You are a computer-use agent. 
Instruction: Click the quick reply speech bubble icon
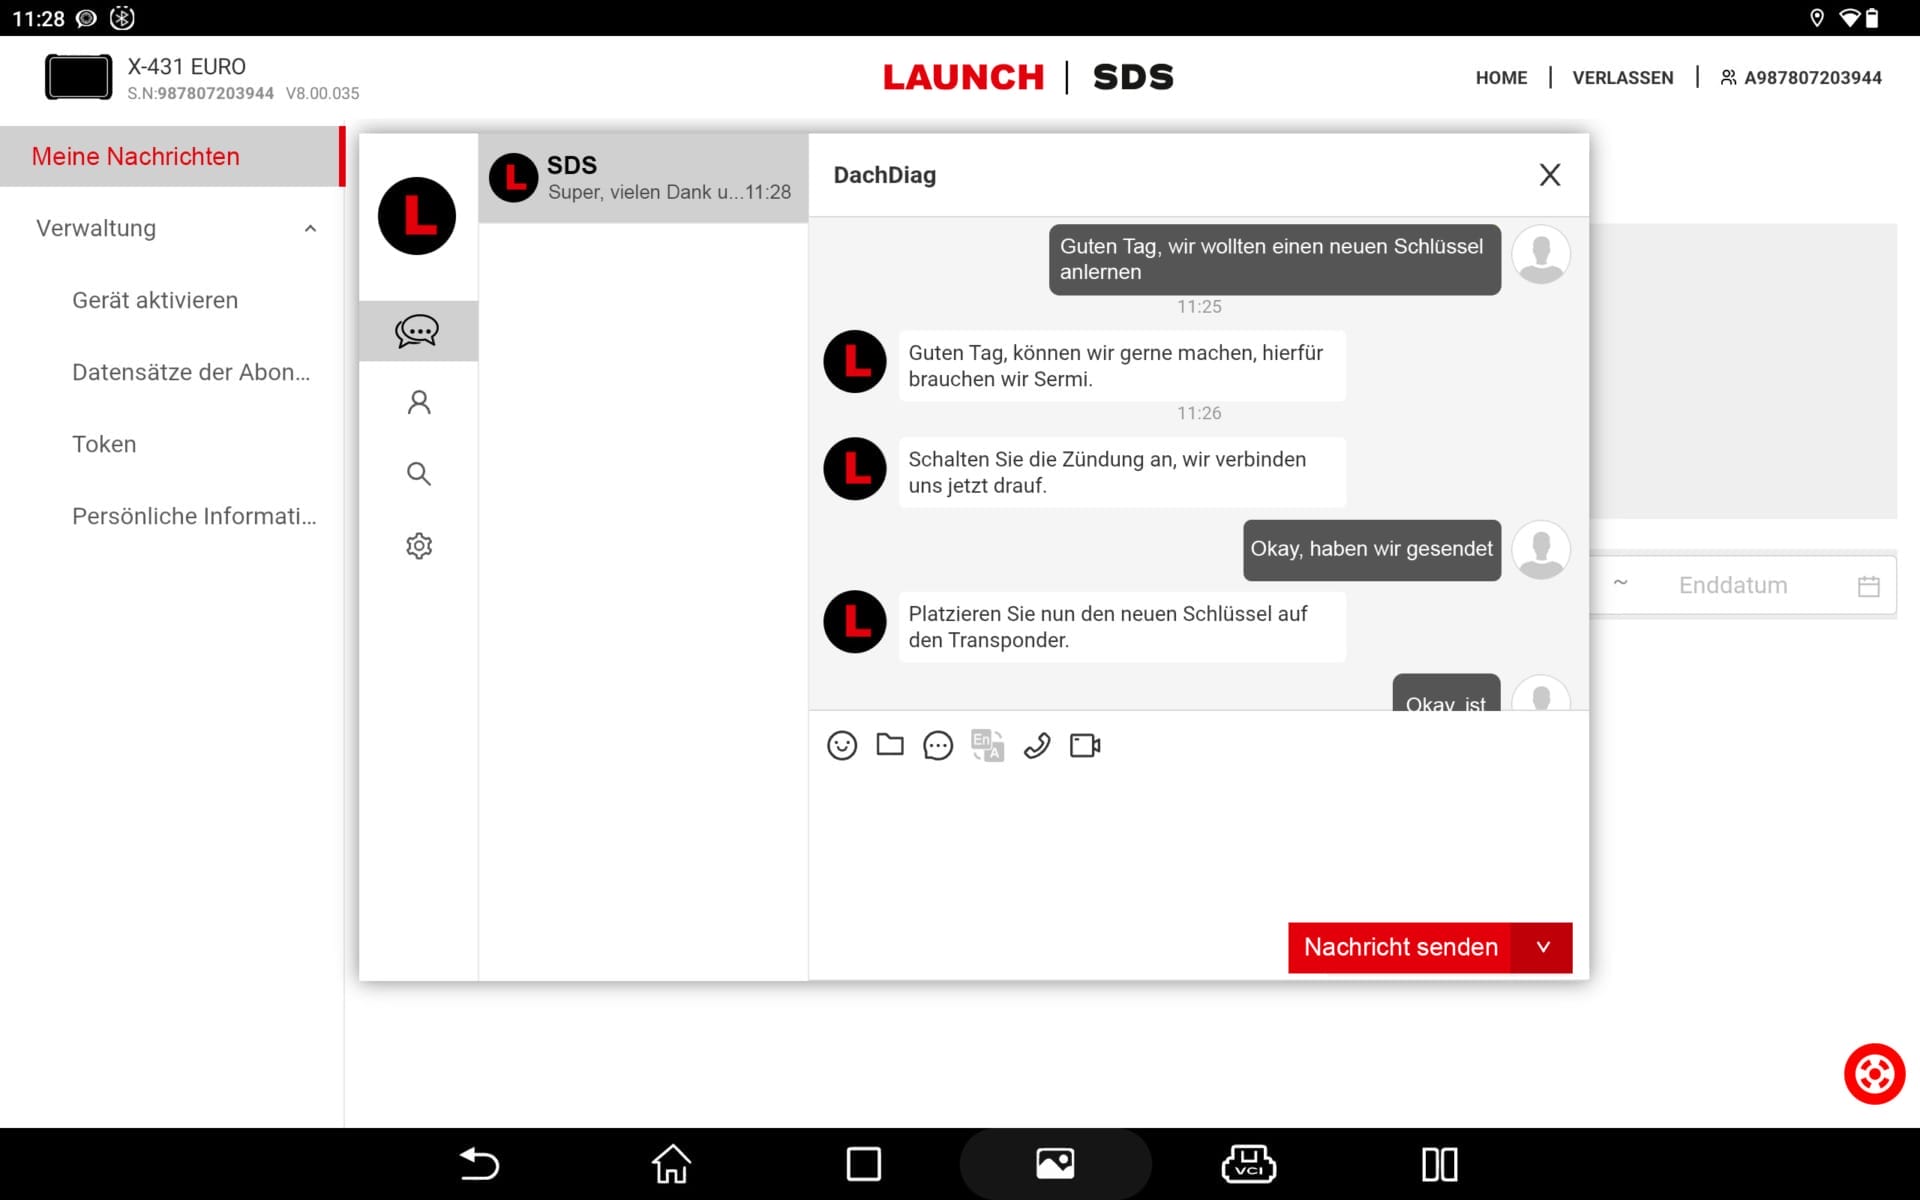[938, 746]
